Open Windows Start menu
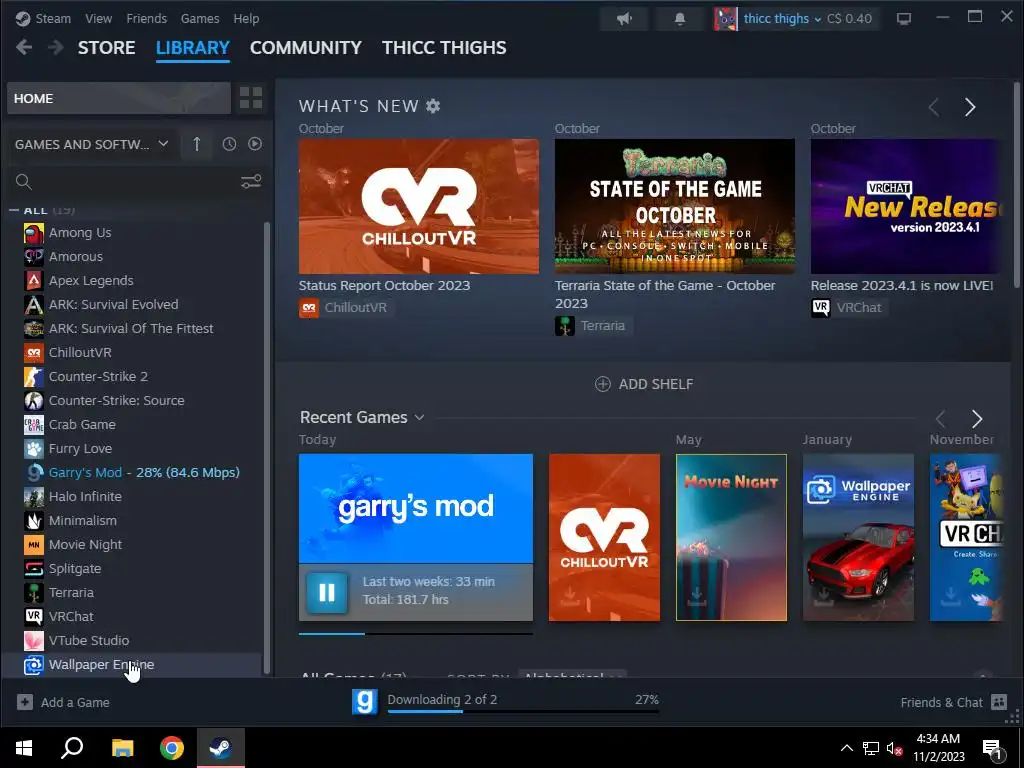This screenshot has width=1024, height=768. [x=24, y=748]
